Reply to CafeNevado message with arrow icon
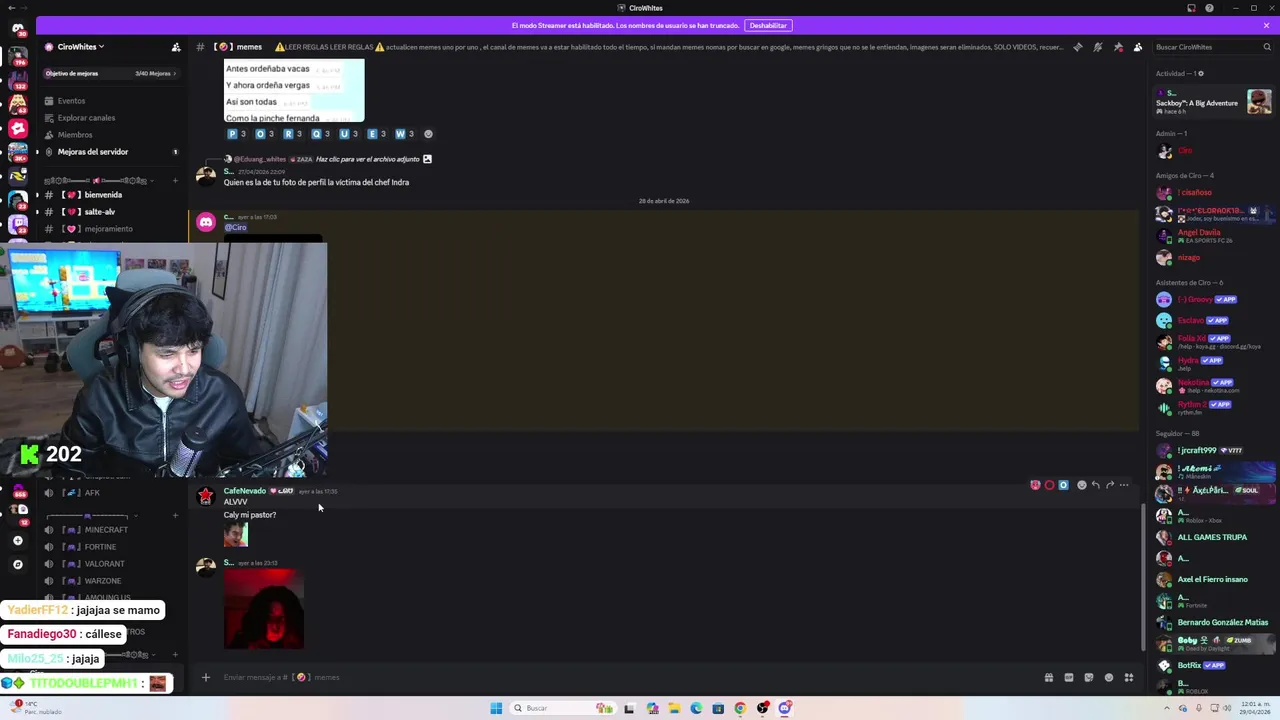1280x720 pixels. [x=1095, y=485]
